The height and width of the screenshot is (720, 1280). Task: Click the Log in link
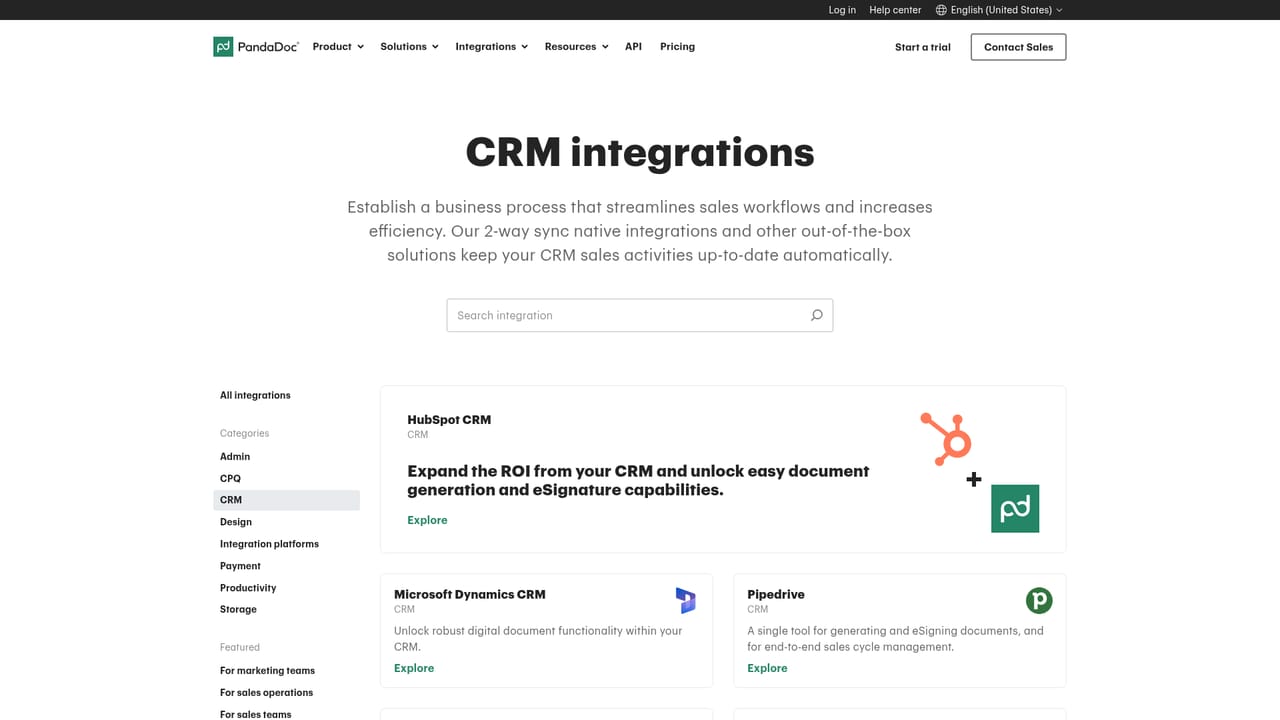click(842, 10)
